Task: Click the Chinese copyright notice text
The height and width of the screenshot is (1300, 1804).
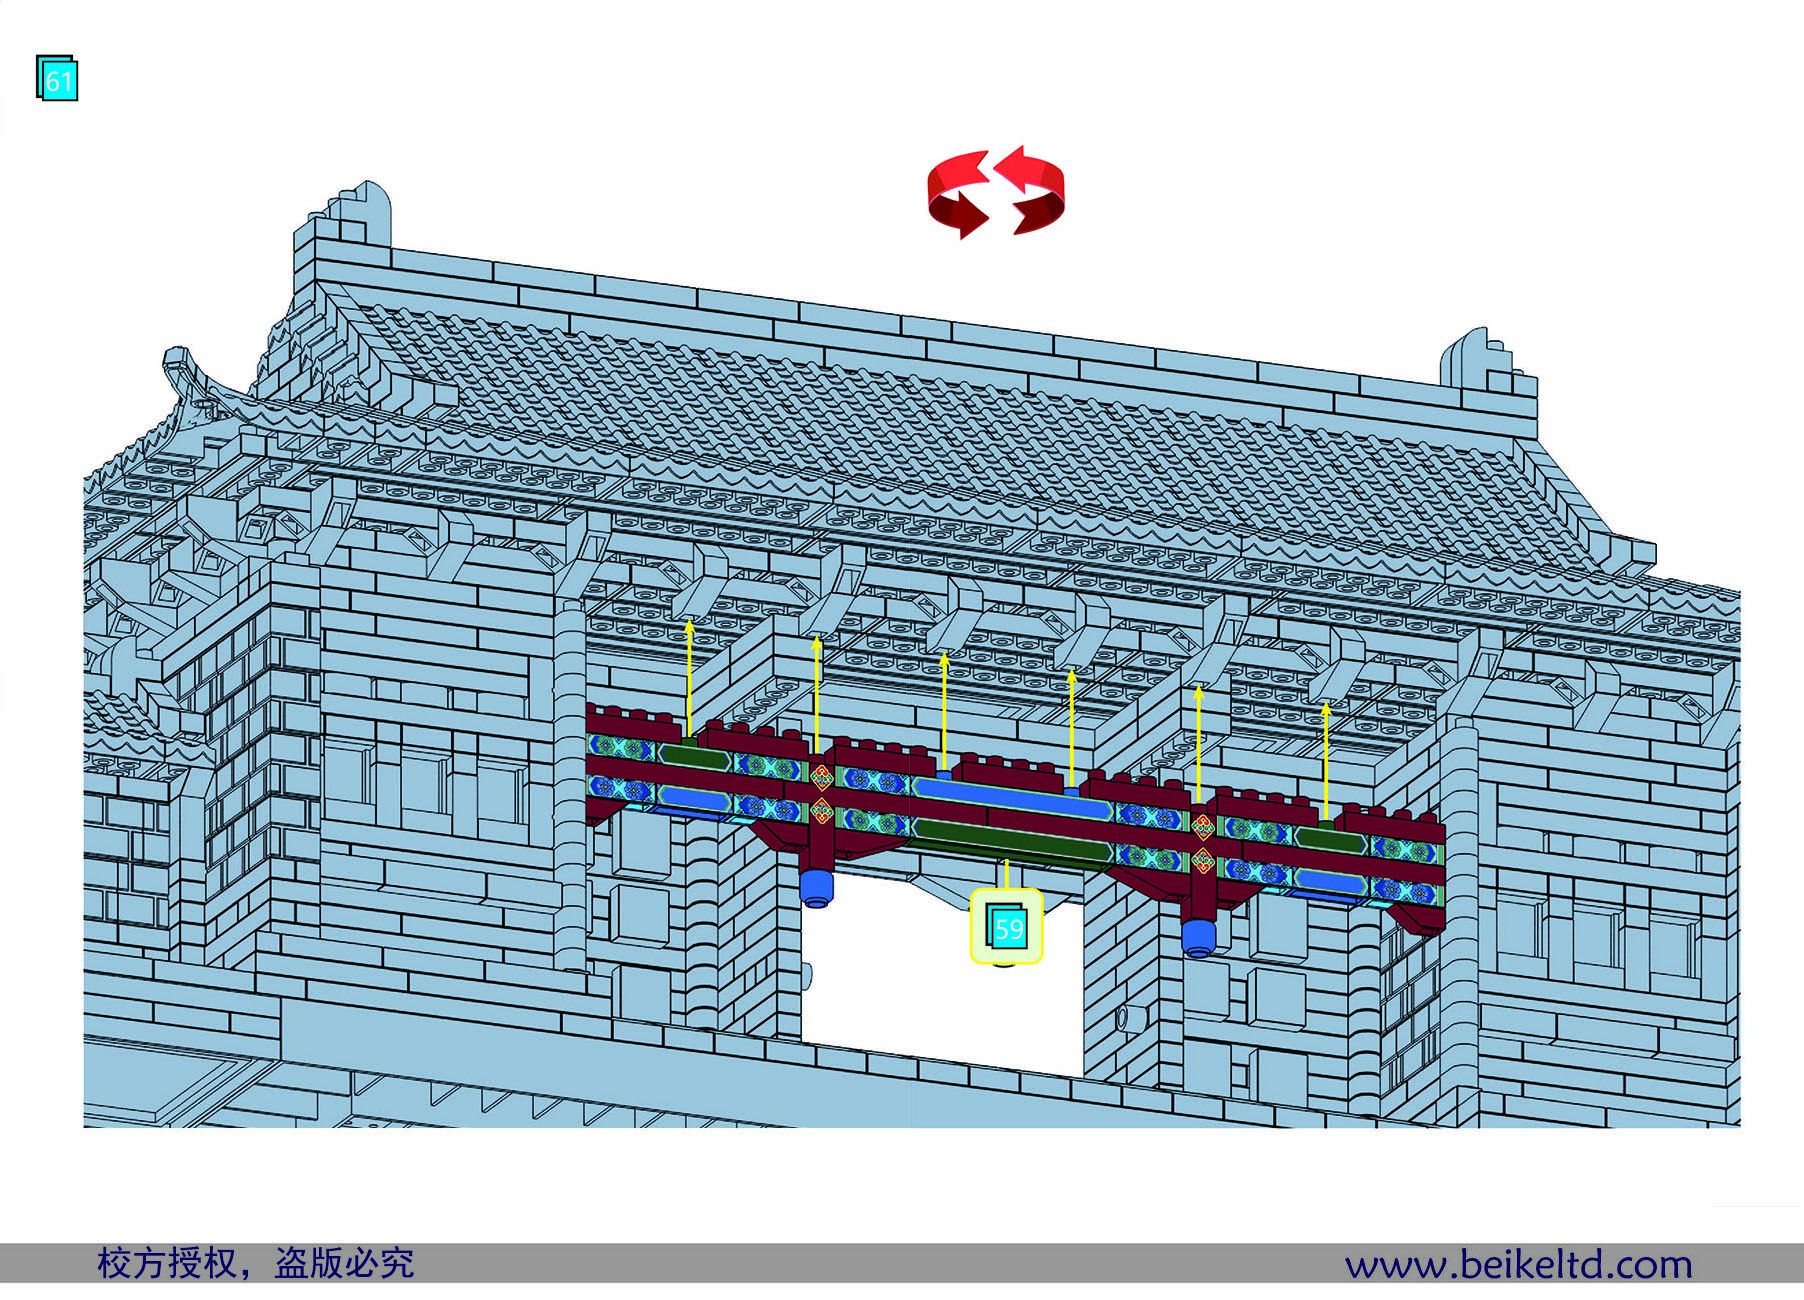Action: (x=256, y=1263)
